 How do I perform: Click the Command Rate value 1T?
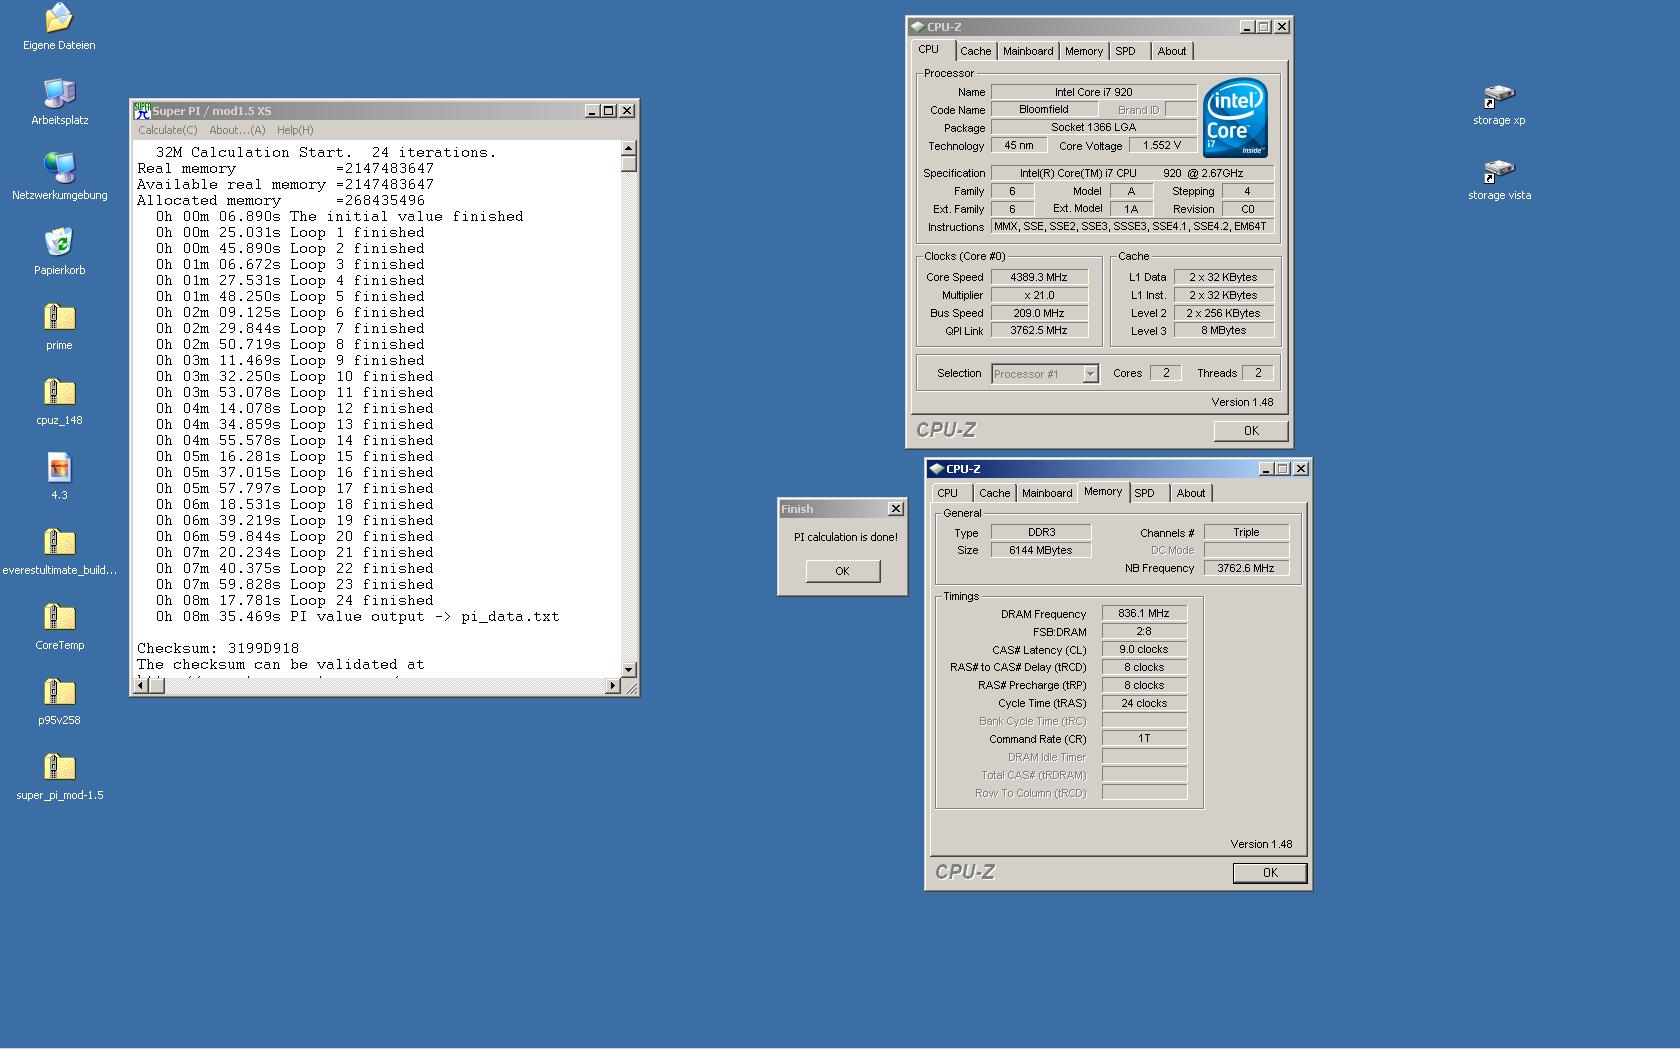tap(1144, 738)
